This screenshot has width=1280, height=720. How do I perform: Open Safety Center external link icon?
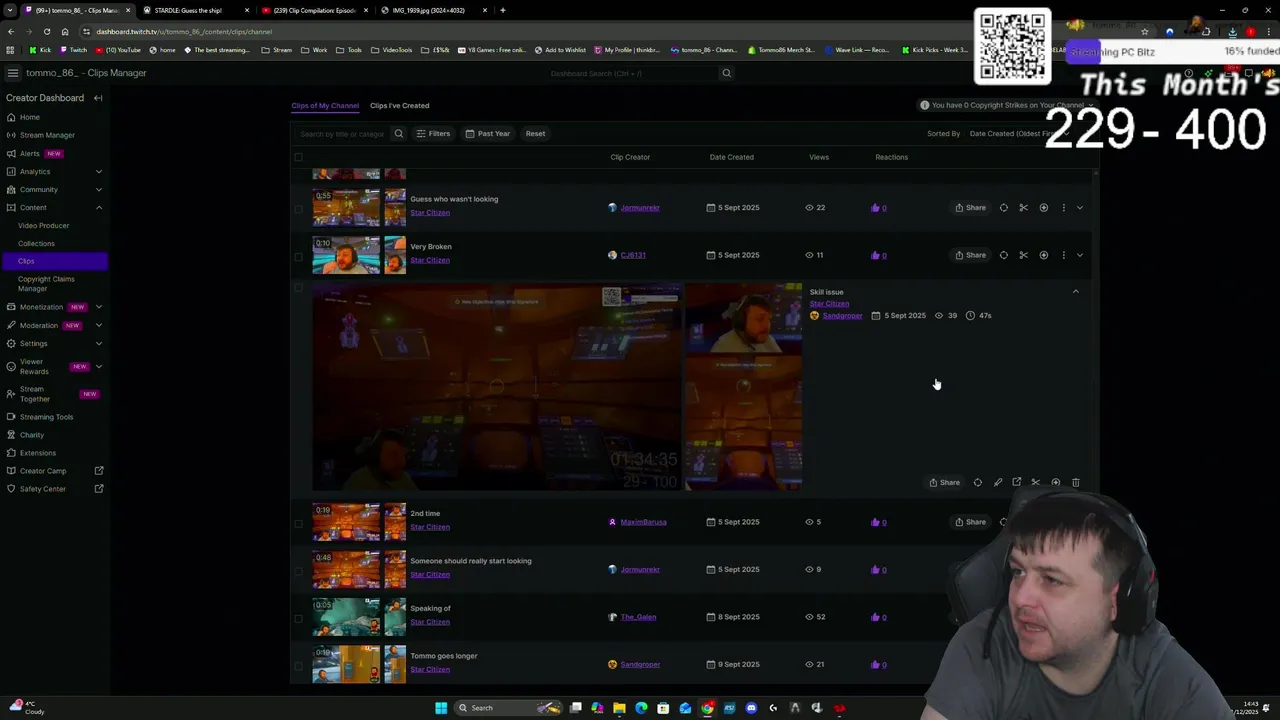coord(99,489)
